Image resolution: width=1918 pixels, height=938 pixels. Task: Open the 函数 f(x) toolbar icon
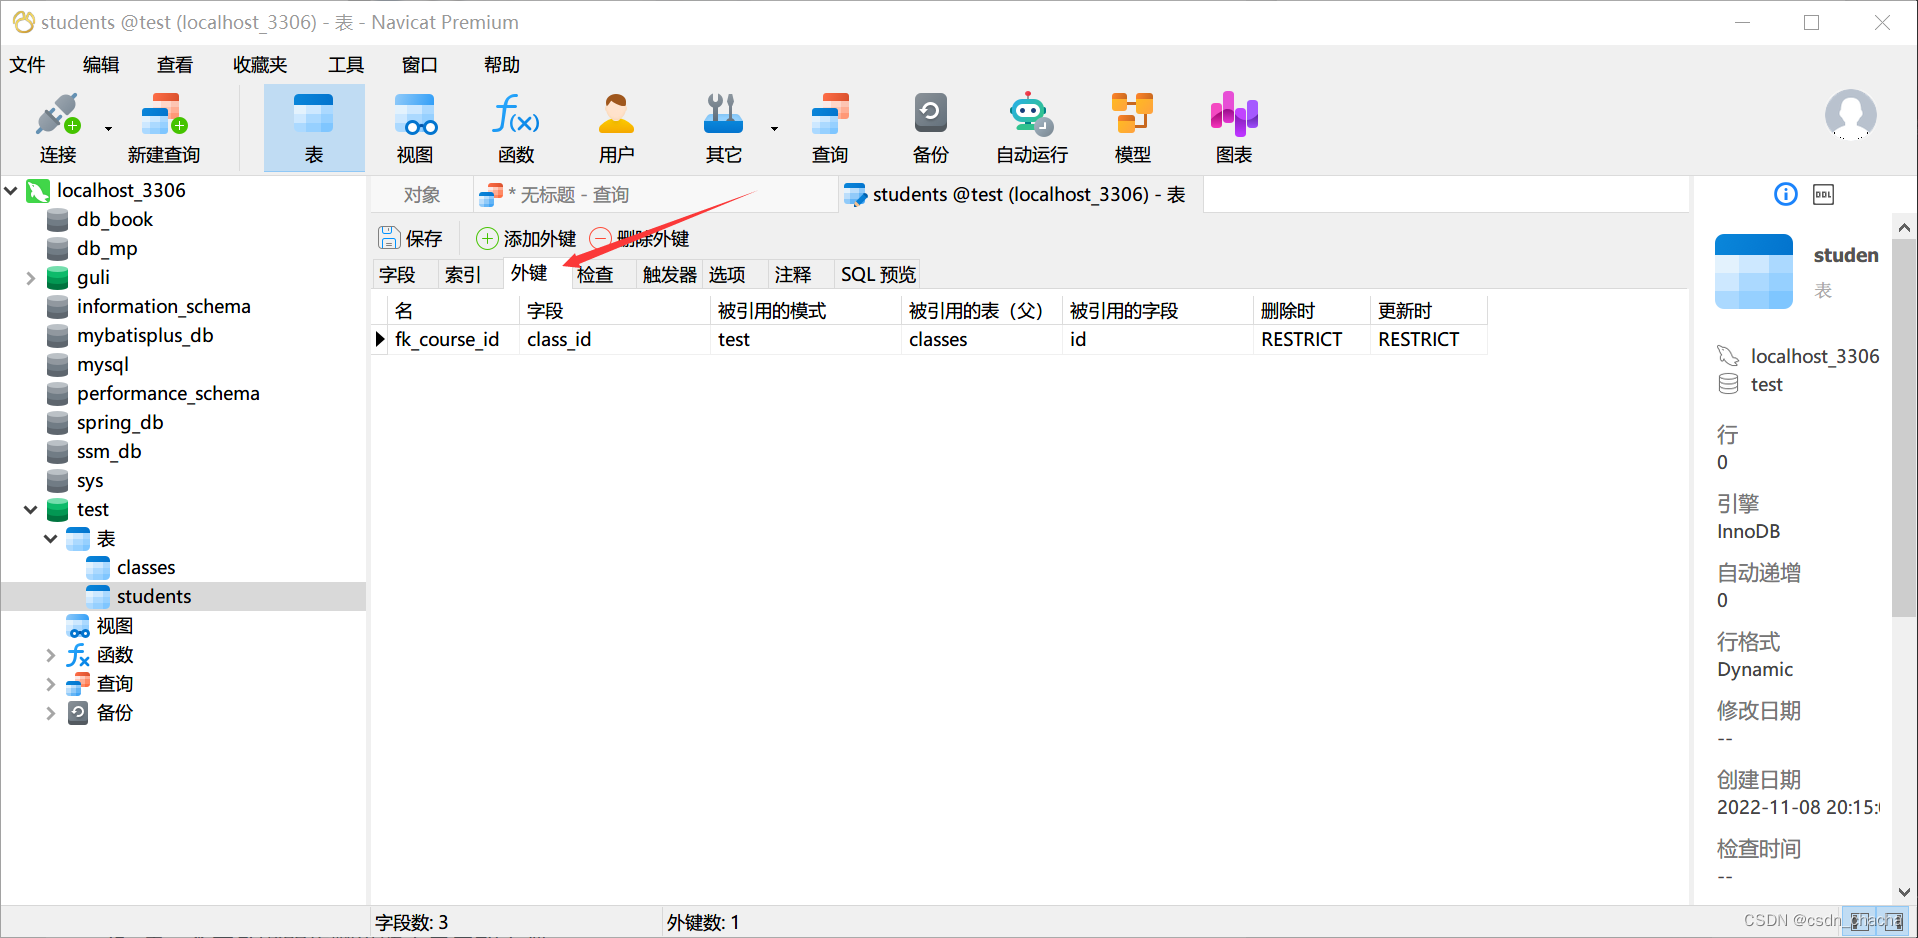(x=514, y=125)
